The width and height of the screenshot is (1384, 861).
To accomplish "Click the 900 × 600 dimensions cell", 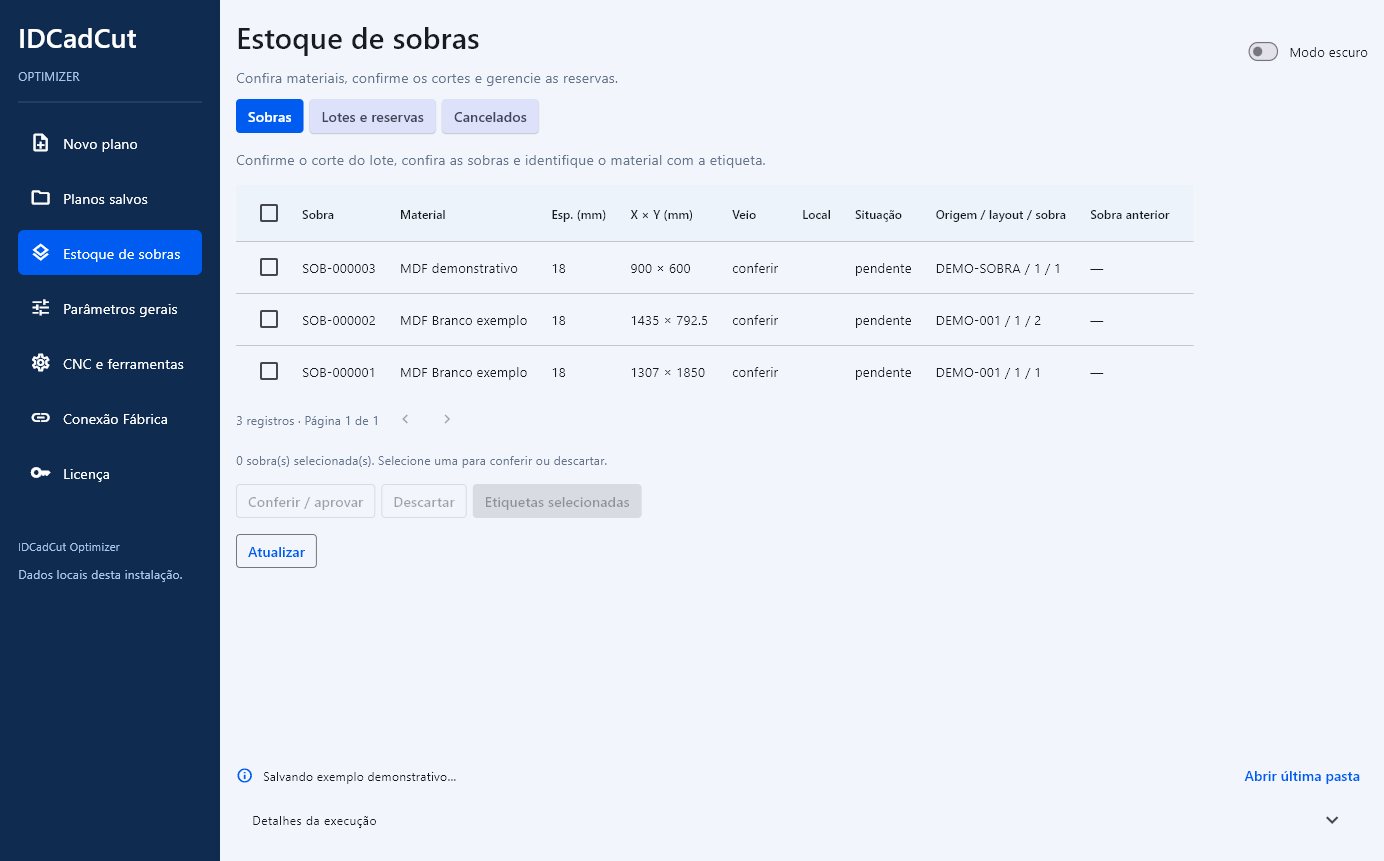I will click(660, 268).
